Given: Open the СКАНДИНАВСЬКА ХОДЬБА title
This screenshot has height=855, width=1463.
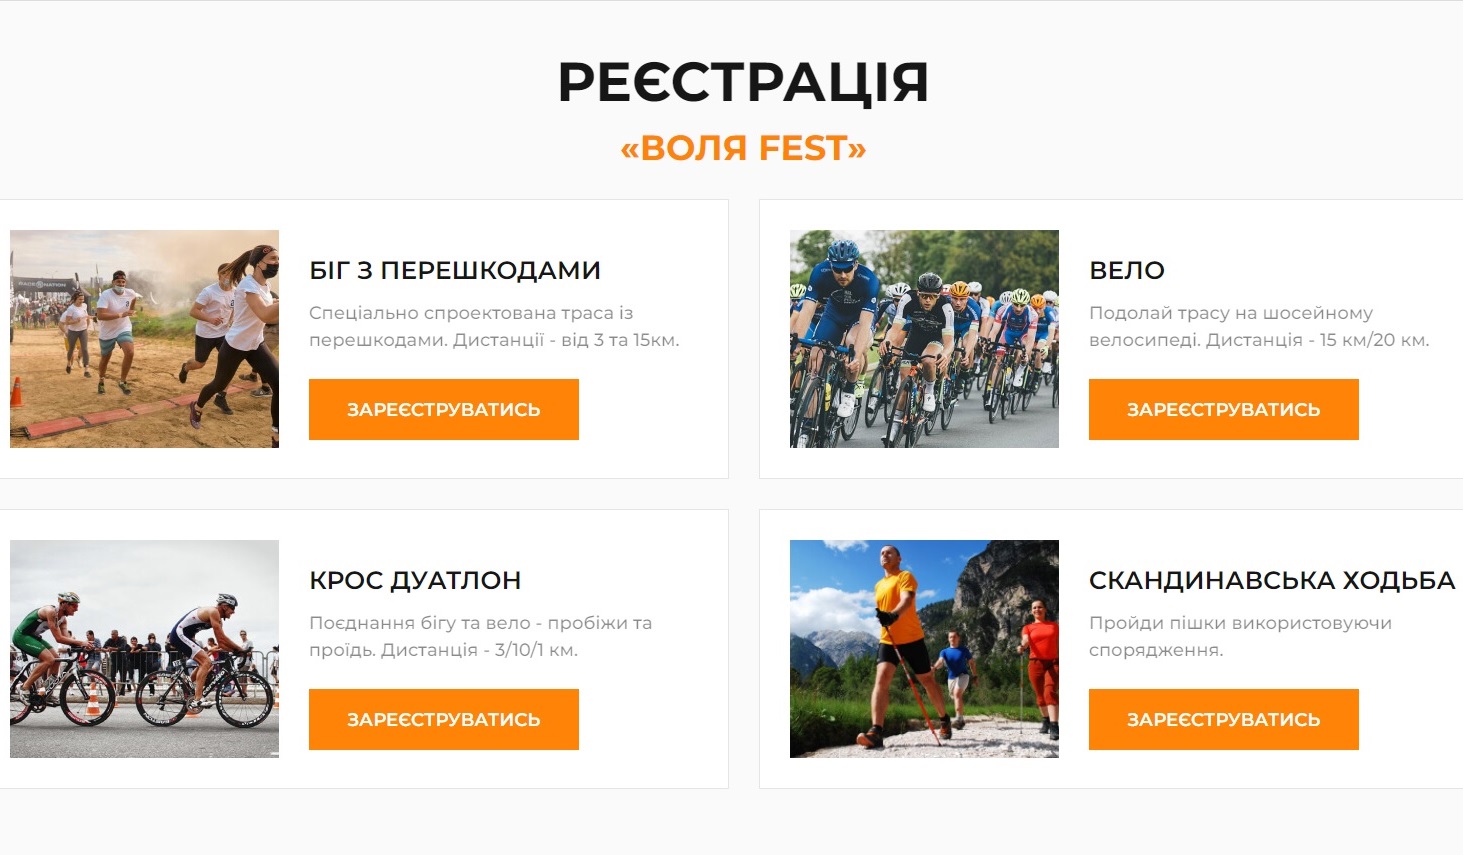Looking at the screenshot, I should pyautogui.click(x=1271, y=580).
